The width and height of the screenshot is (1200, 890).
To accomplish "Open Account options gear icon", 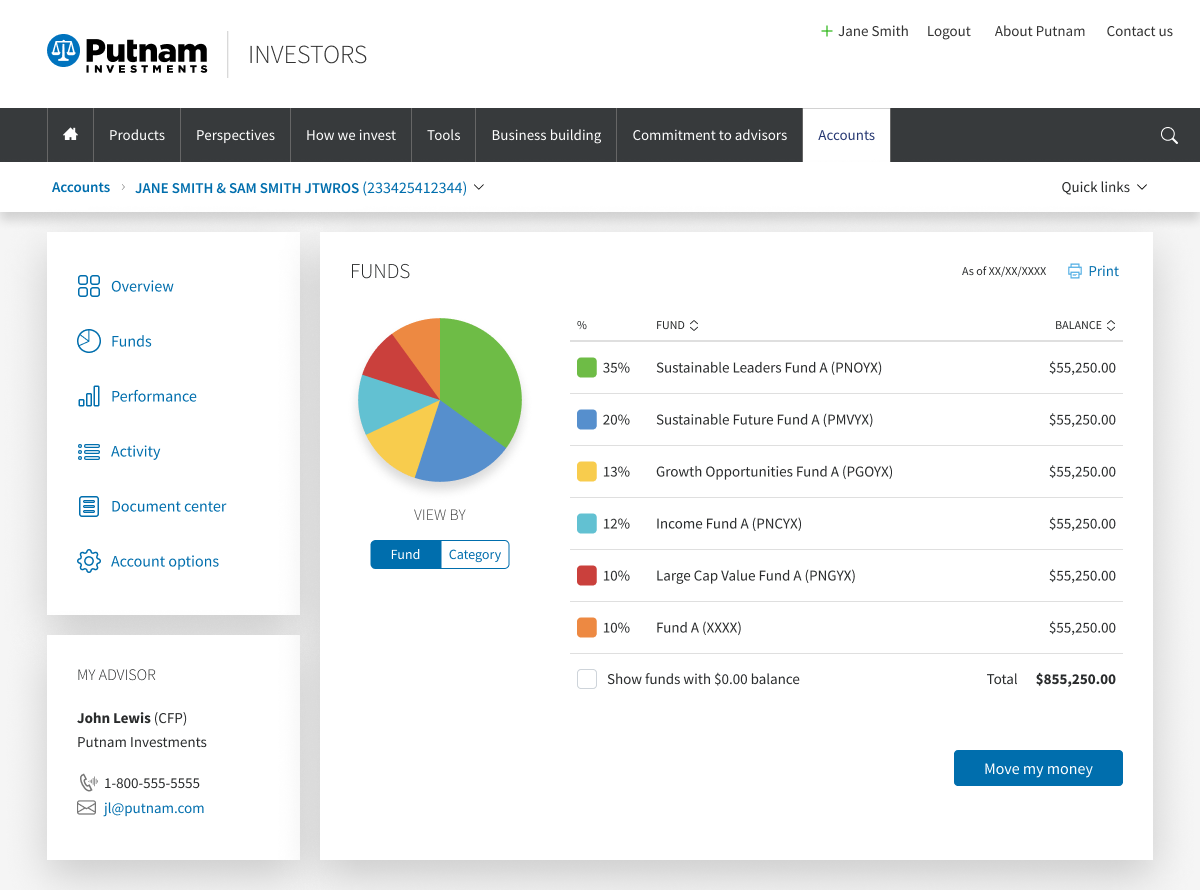I will click(88, 561).
